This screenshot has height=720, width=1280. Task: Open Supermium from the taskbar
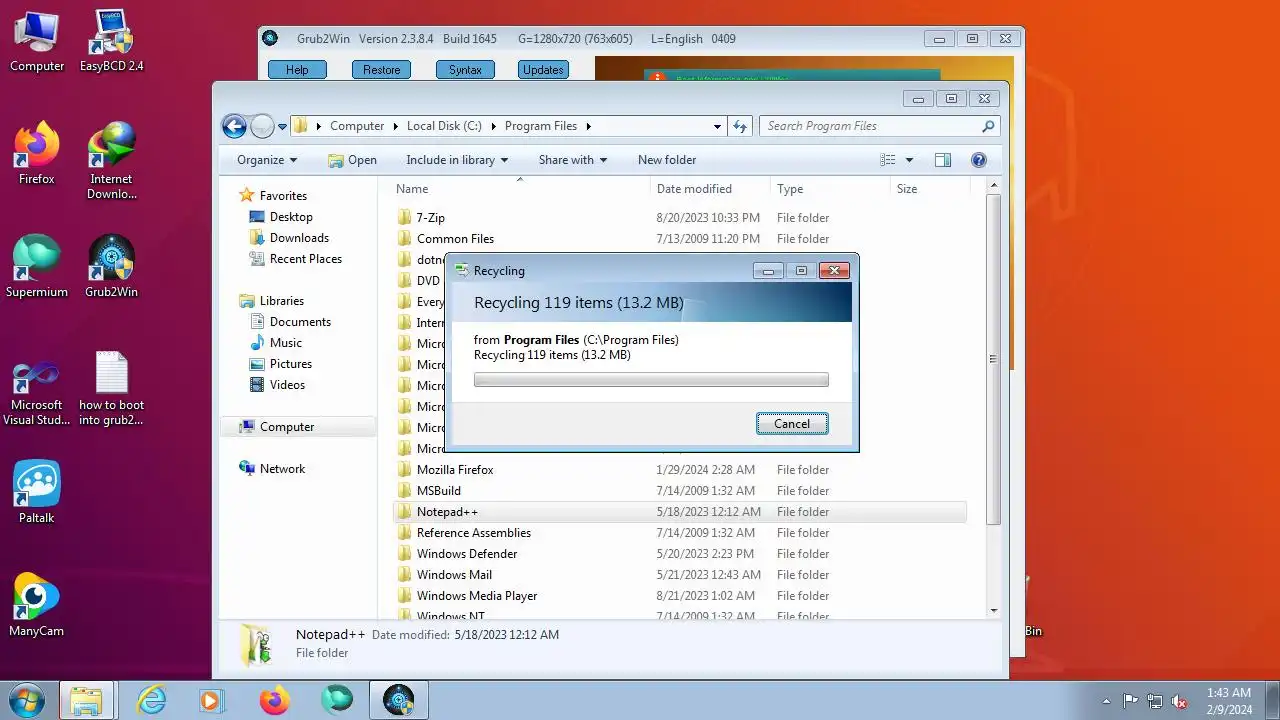(337, 701)
